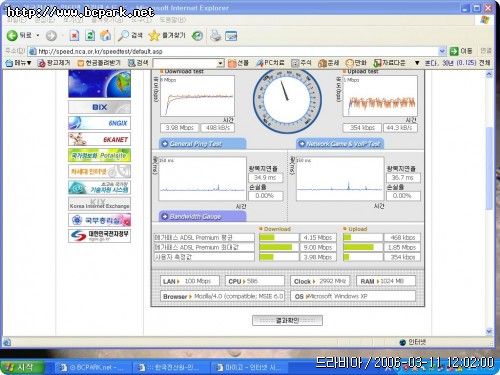Viewport: 500px width, 375px height.
Task: Click the Upload test graph
Action: [380, 96]
